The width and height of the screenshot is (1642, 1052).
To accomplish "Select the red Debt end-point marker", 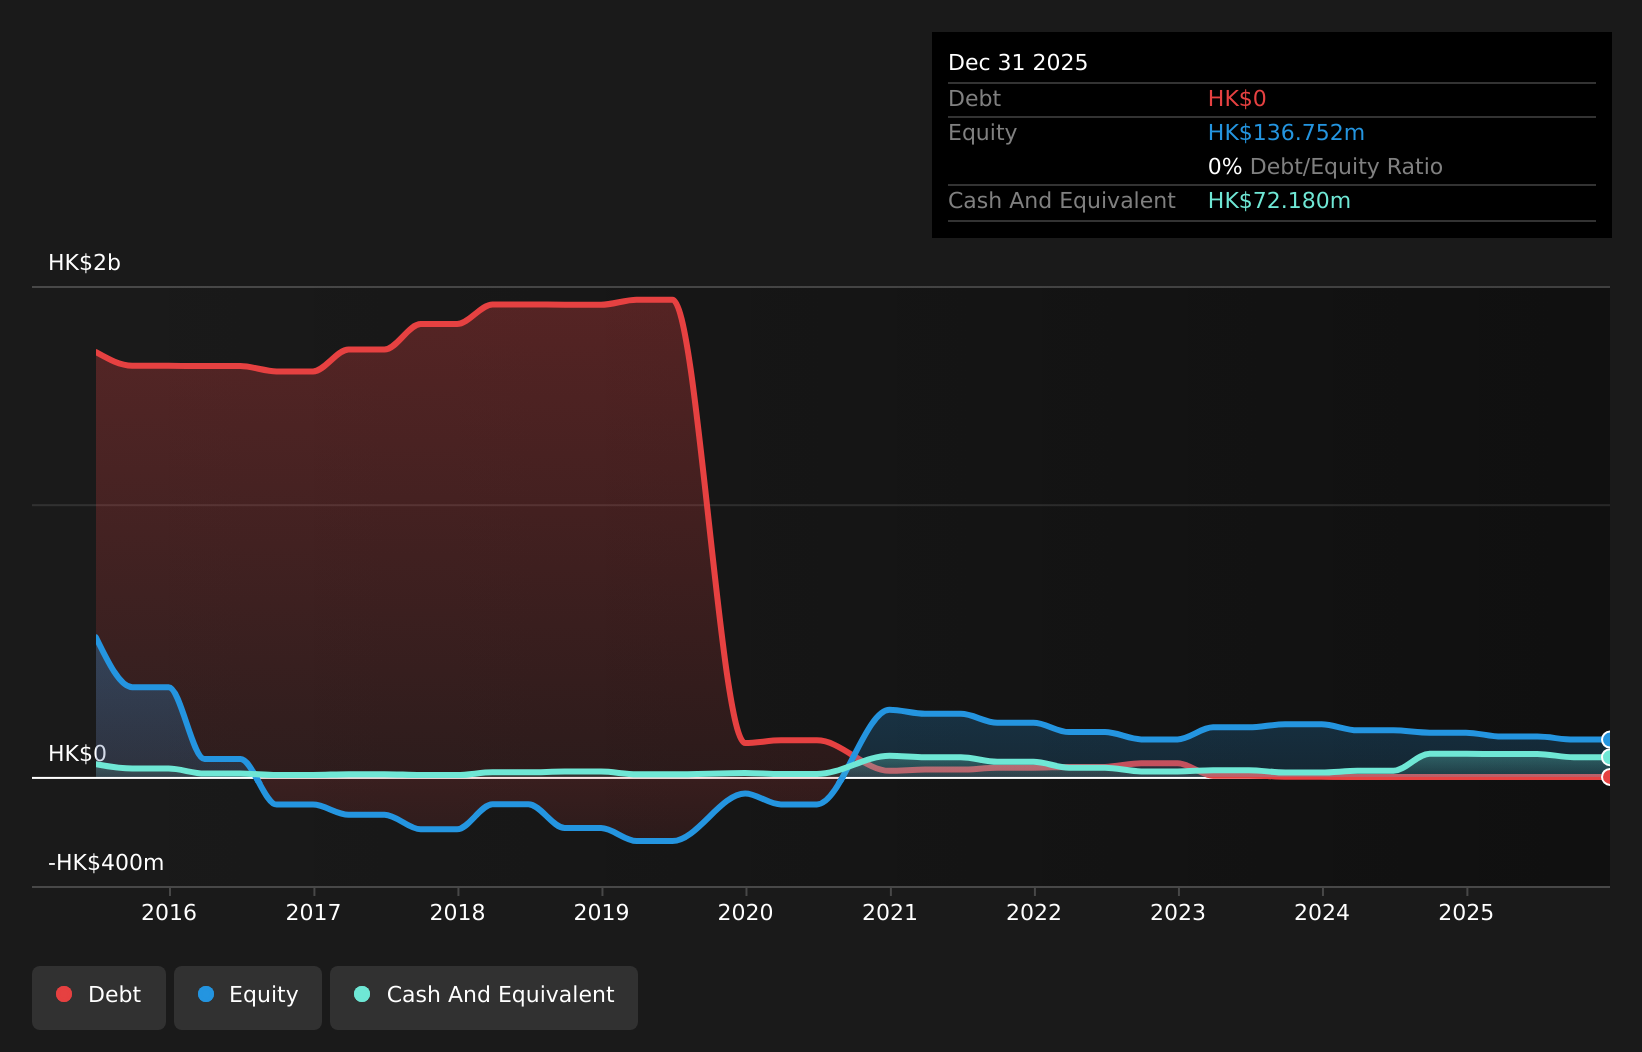I will click(1608, 777).
